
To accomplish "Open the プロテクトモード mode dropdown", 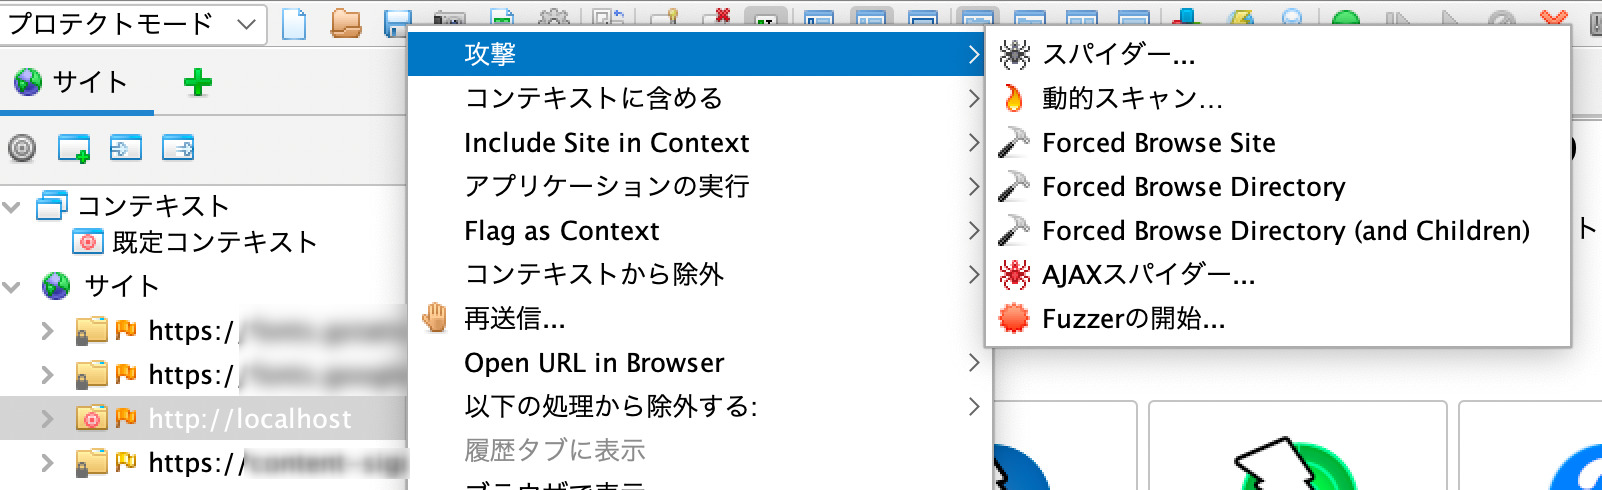I will pos(133,24).
